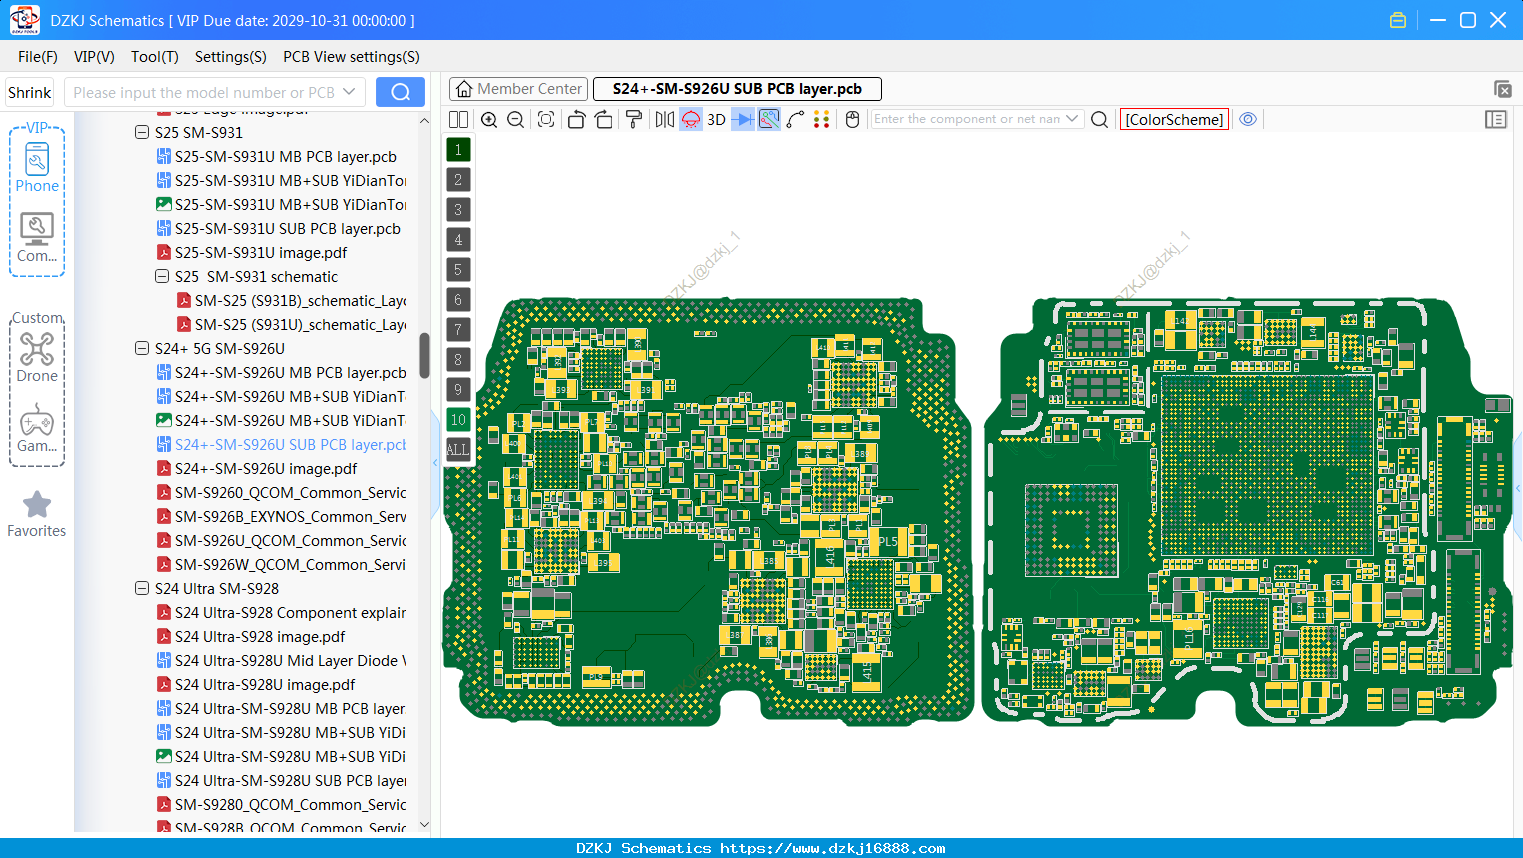Image resolution: width=1523 pixels, height=858 pixels.
Task: Collapse left panel splitter arrow
Action: tap(435, 463)
